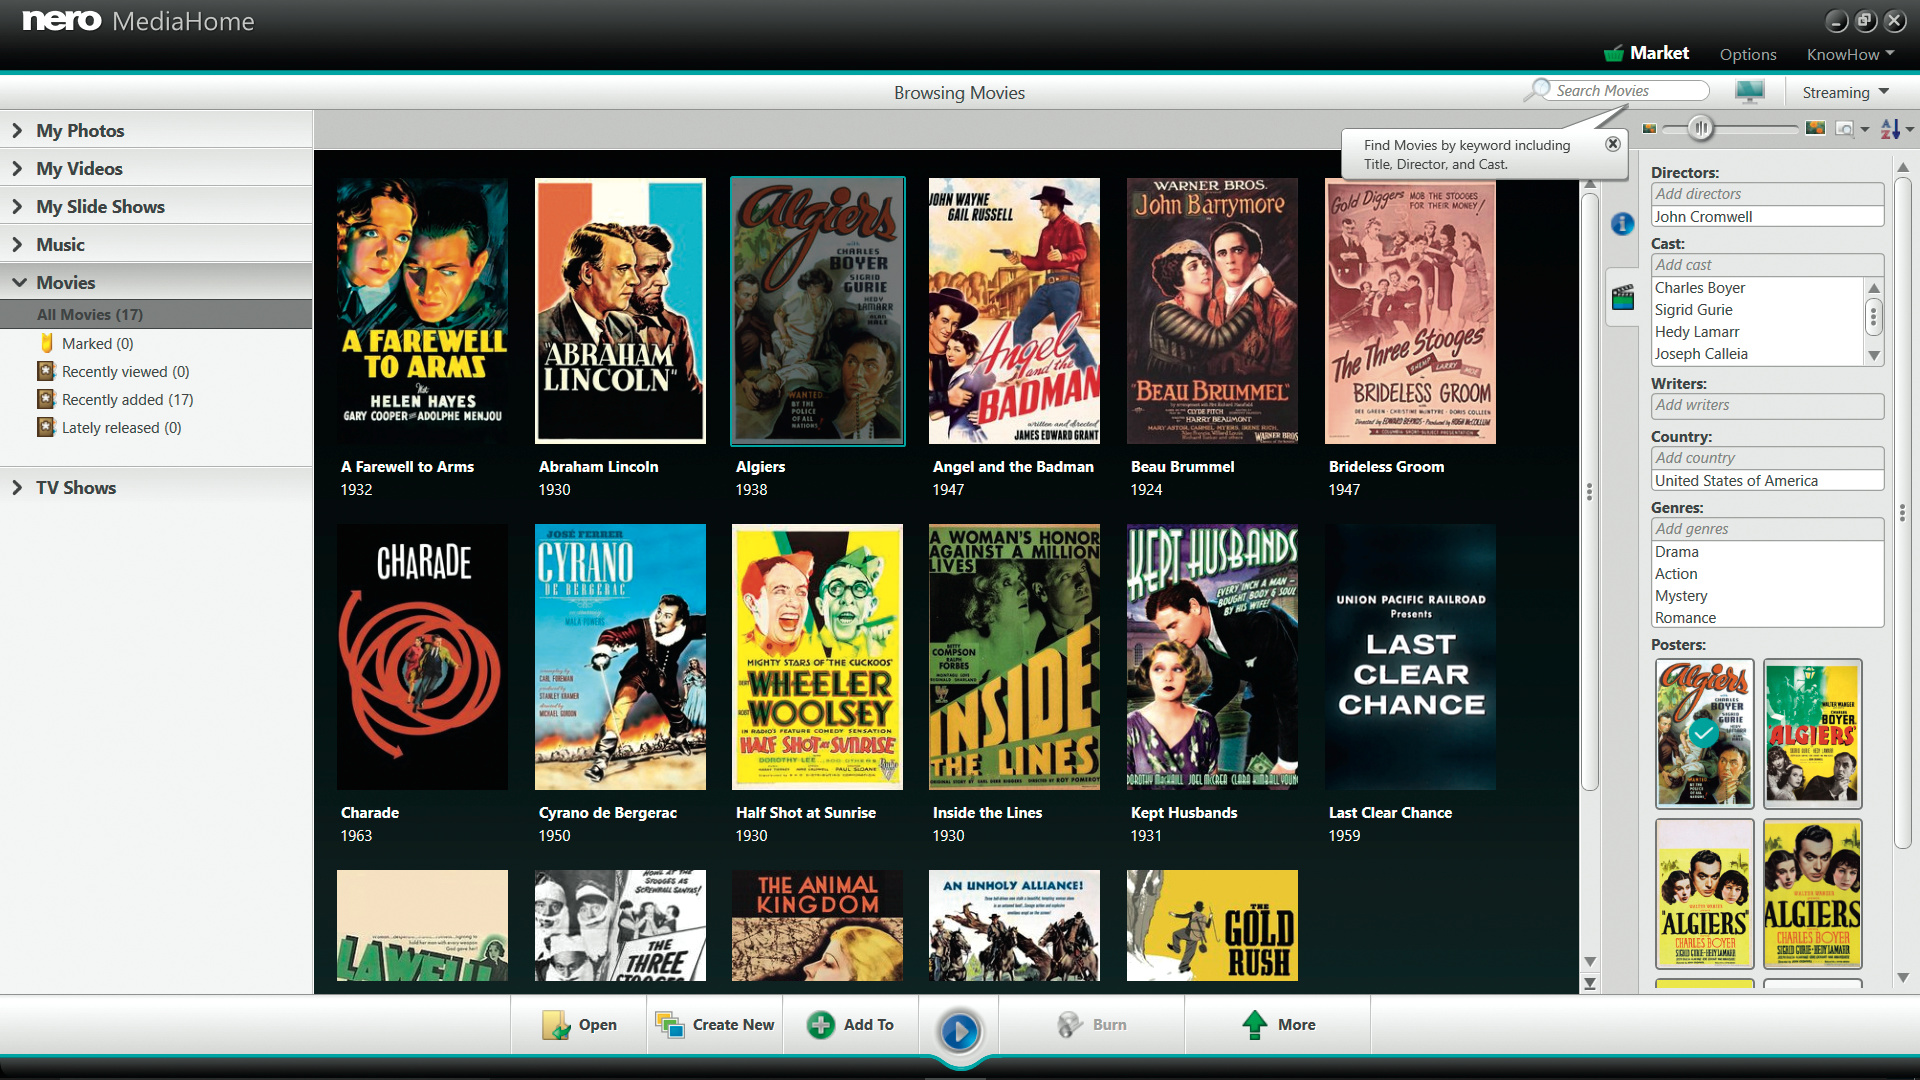Click the Create New button
This screenshot has height=1080, width=1920.
point(715,1024)
